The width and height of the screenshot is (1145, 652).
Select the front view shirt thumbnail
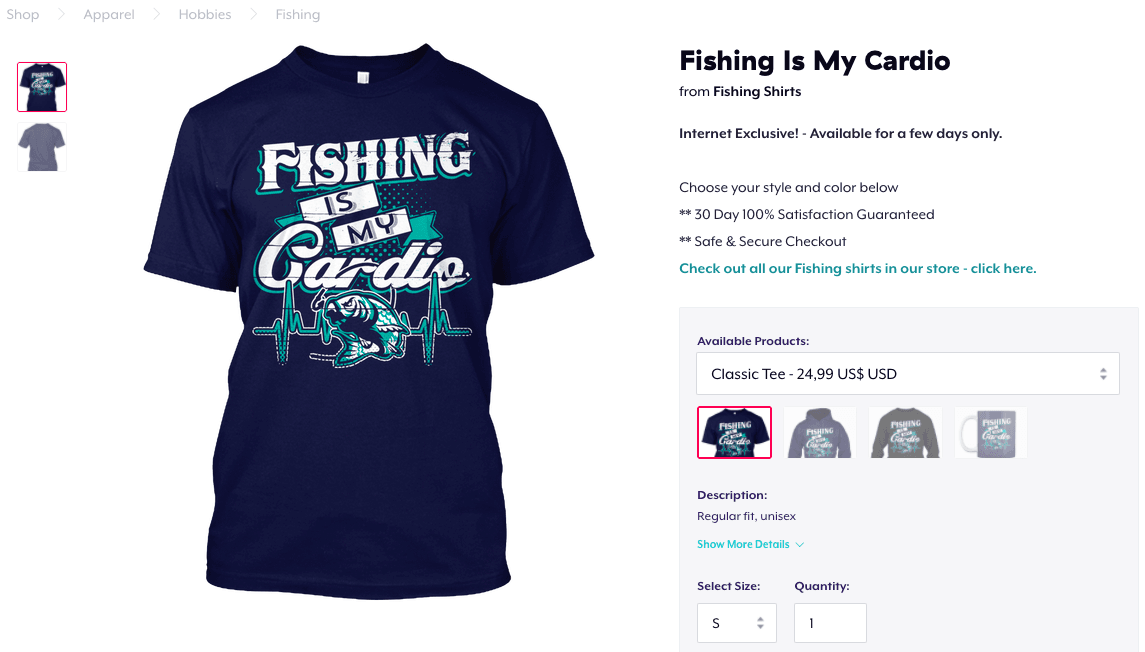42,87
